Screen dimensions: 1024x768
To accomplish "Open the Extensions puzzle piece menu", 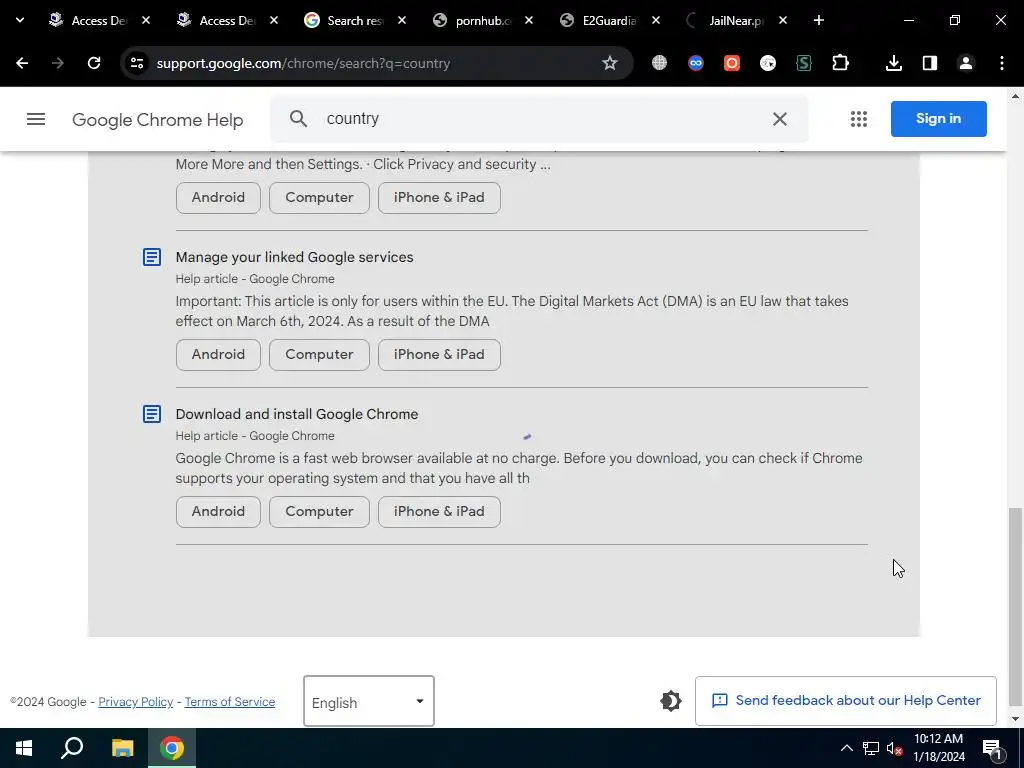I will 840,63.
